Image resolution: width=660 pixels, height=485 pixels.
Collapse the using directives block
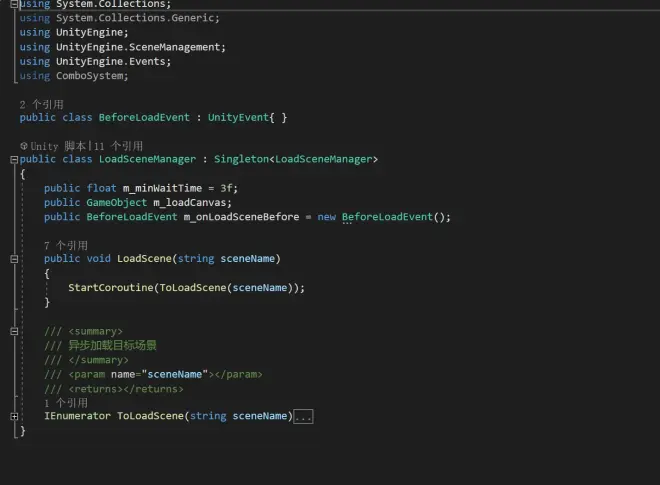pyautogui.click(x=14, y=4)
